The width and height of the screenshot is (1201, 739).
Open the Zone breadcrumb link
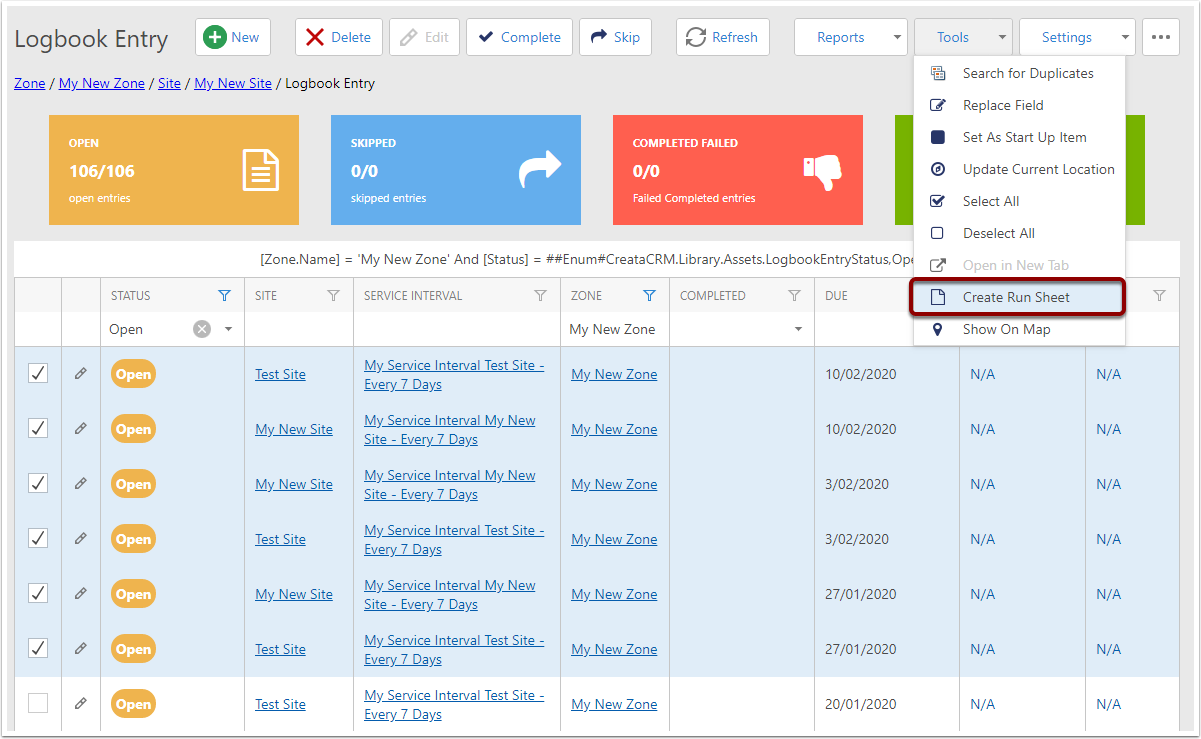(30, 83)
